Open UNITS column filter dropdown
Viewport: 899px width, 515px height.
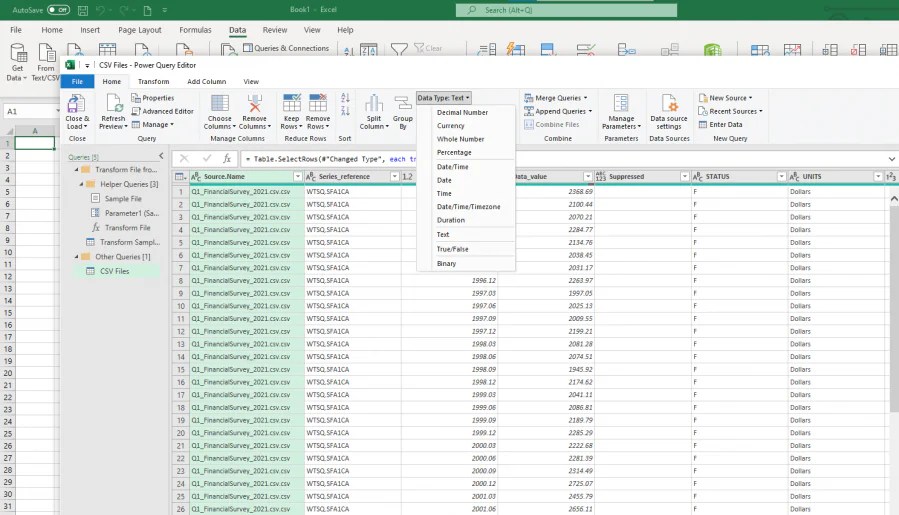(x=878, y=177)
